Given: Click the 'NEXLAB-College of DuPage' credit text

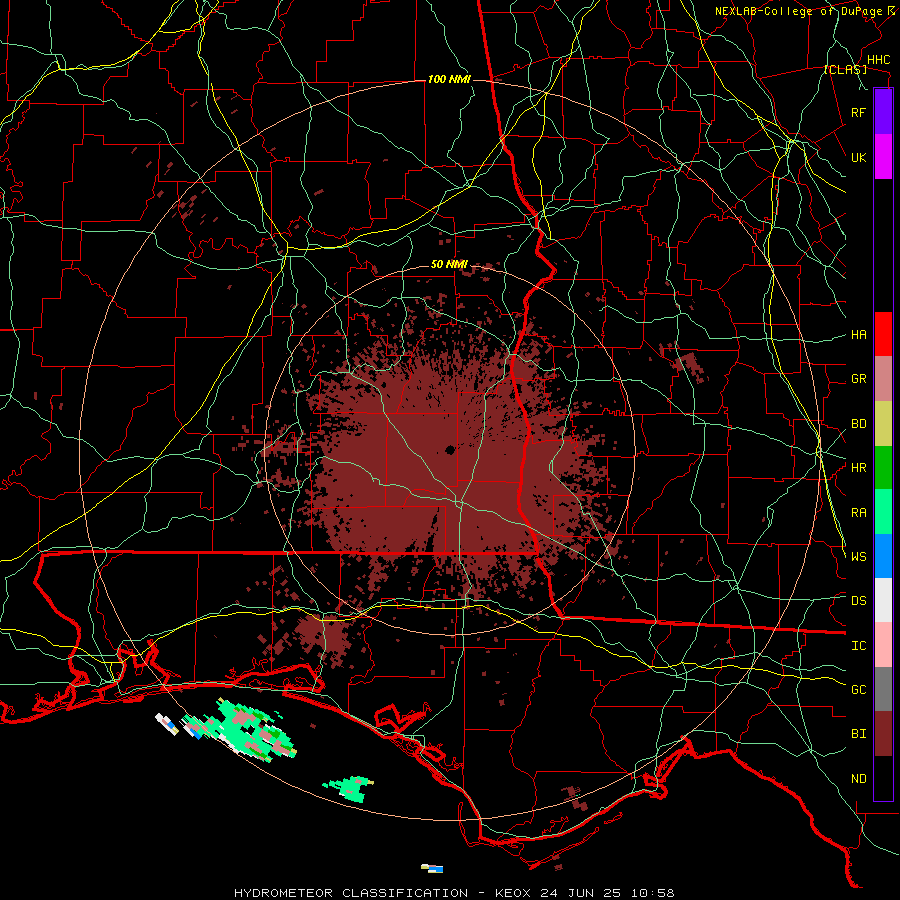Looking at the screenshot, I should [800, 11].
